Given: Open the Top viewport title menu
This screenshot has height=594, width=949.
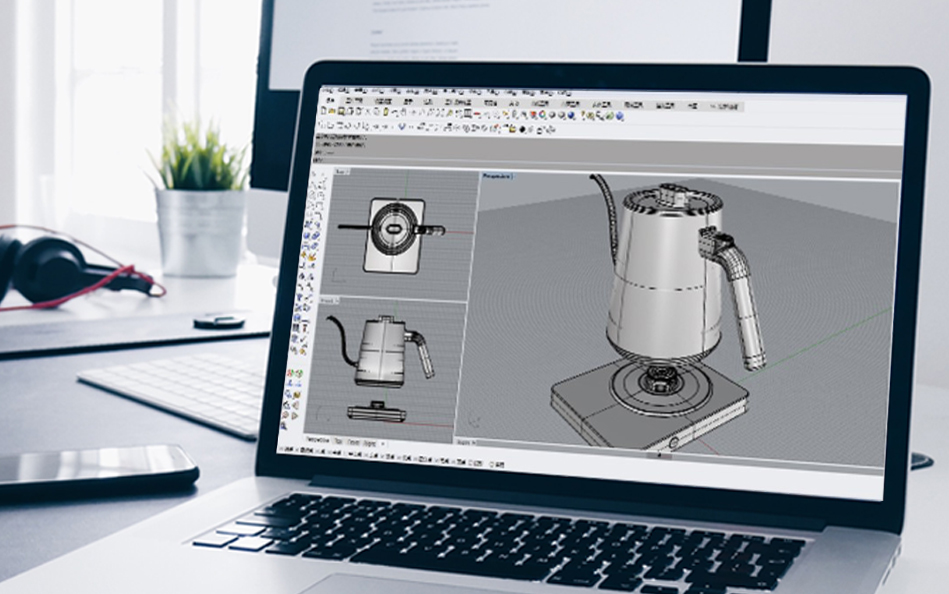Looking at the screenshot, I should click(x=340, y=171).
